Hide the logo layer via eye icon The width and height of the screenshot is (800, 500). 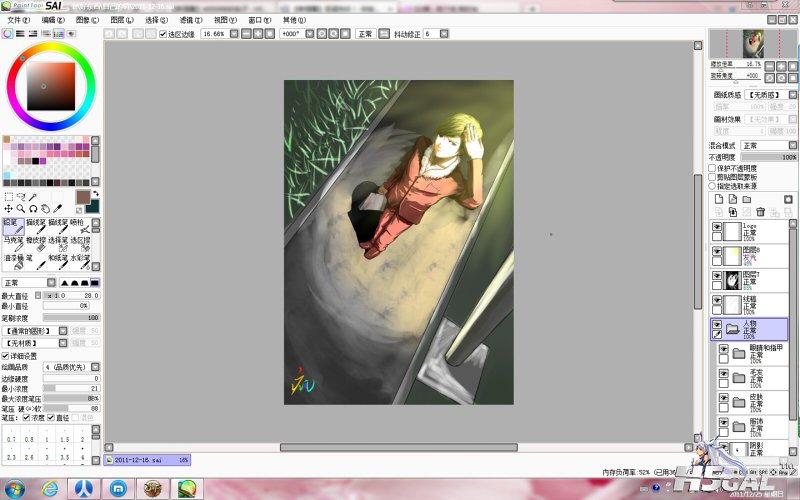(717, 227)
